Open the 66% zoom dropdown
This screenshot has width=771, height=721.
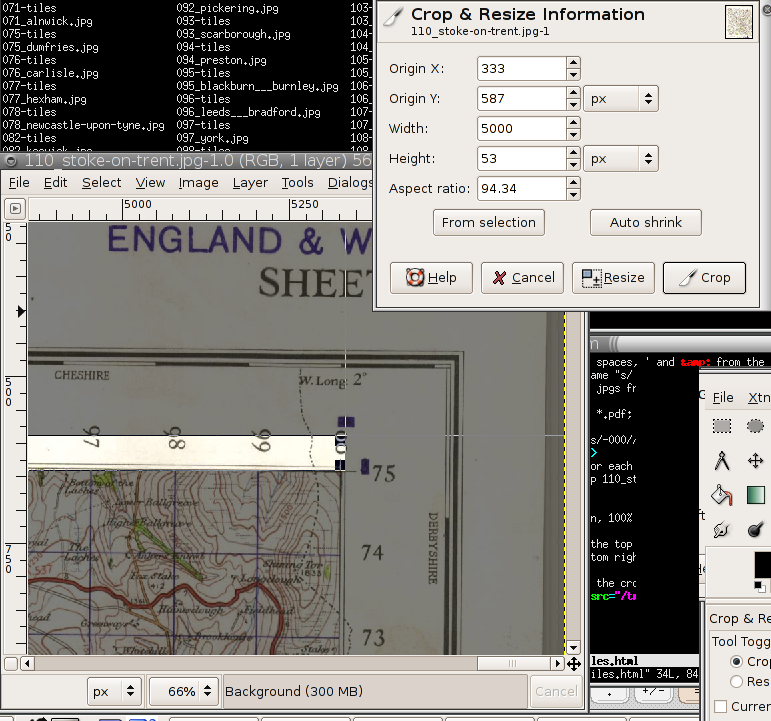pyautogui.click(x=183, y=691)
